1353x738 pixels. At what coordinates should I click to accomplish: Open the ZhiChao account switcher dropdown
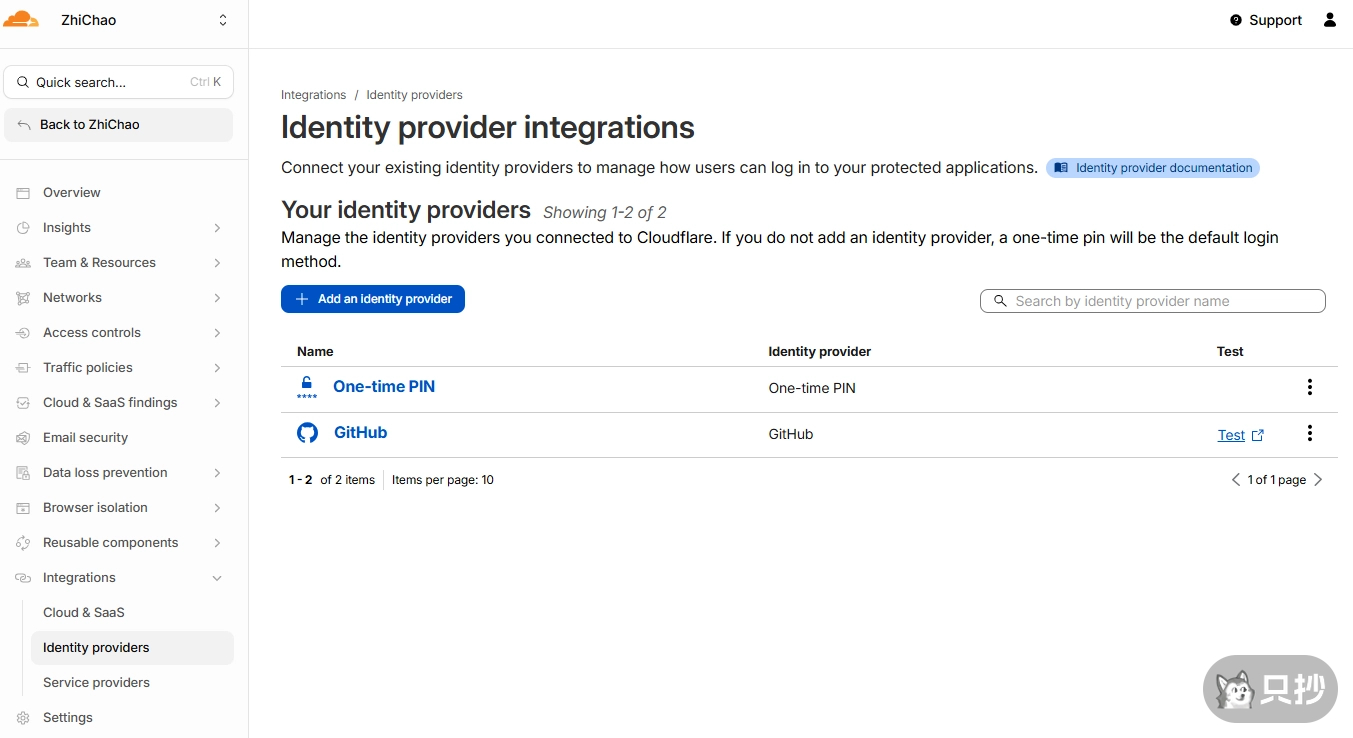[x=222, y=20]
